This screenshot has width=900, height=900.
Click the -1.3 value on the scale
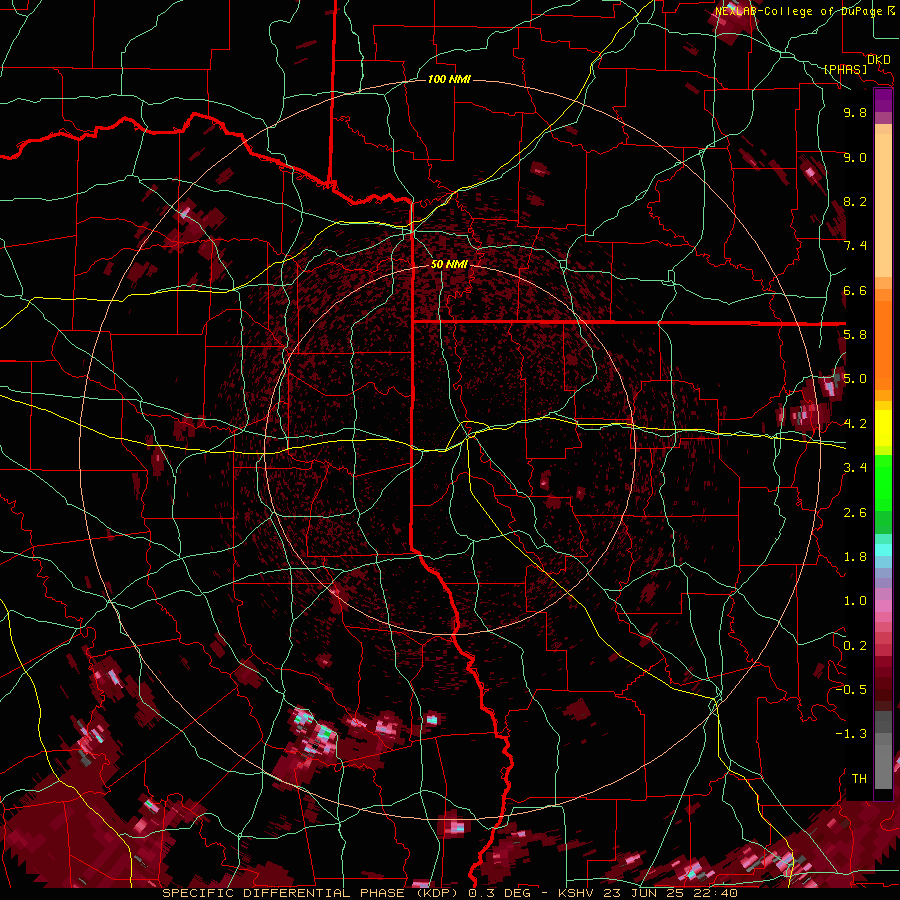point(851,734)
